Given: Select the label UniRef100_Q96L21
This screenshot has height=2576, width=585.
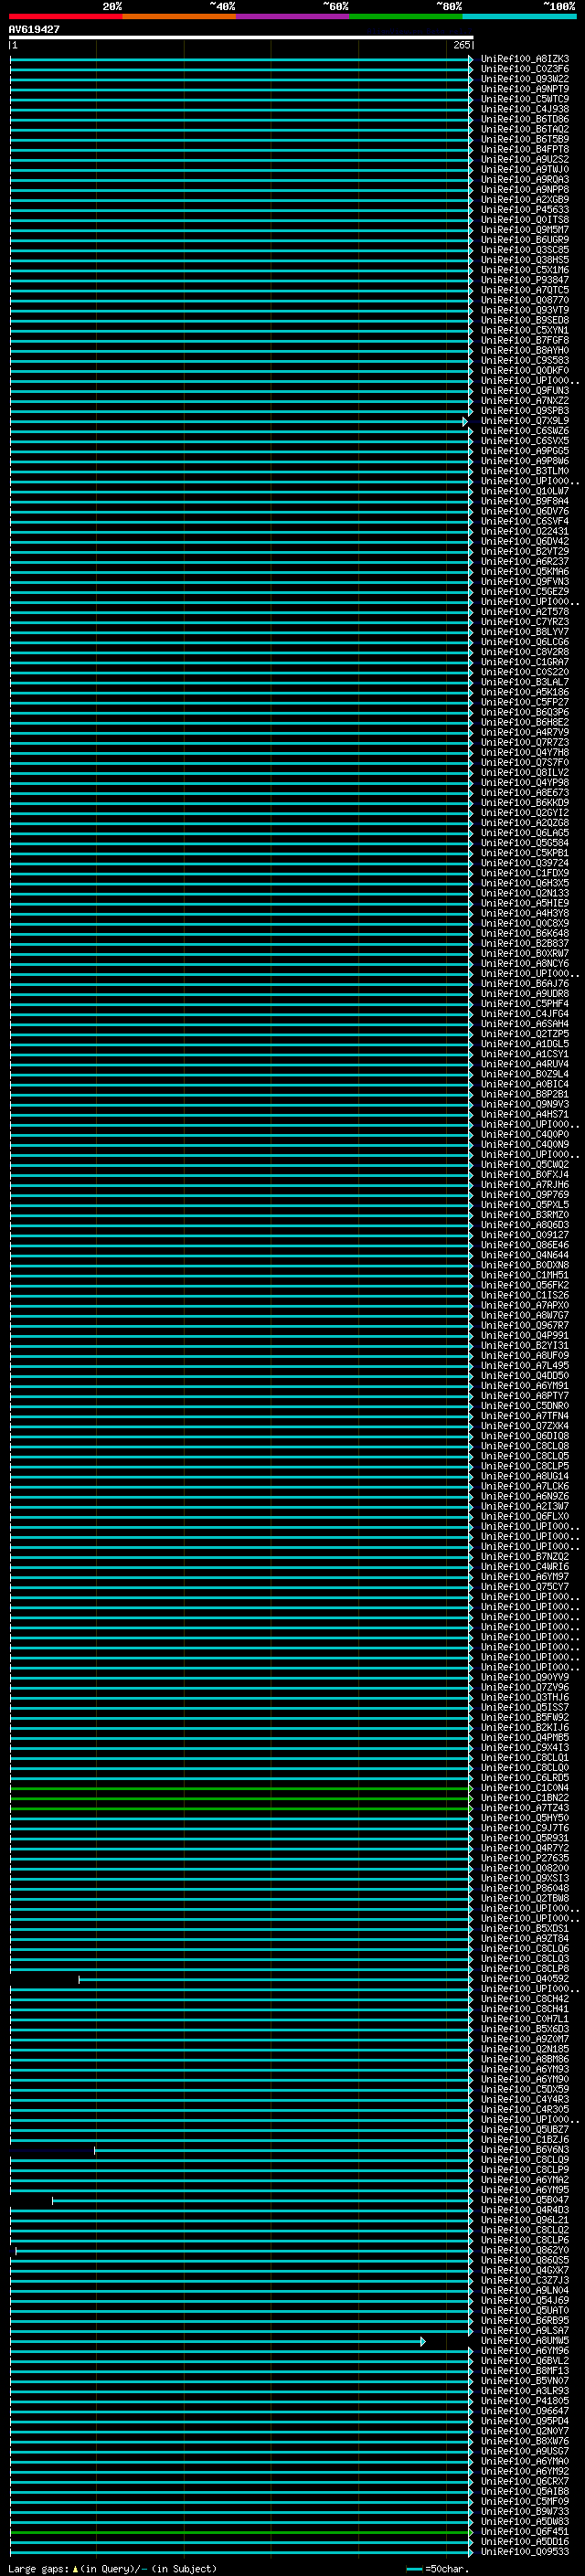Looking at the screenshot, I should (525, 2220).
